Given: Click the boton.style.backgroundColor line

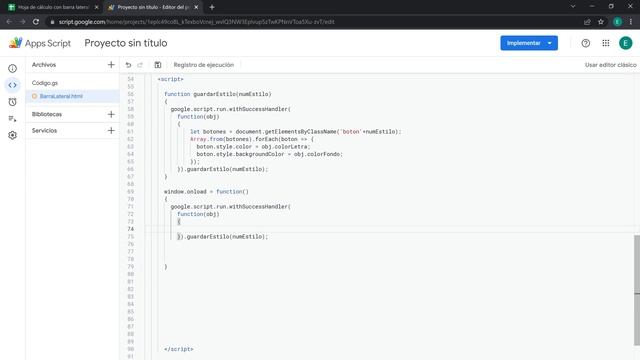Looking at the screenshot, I should (x=269, y=154).
